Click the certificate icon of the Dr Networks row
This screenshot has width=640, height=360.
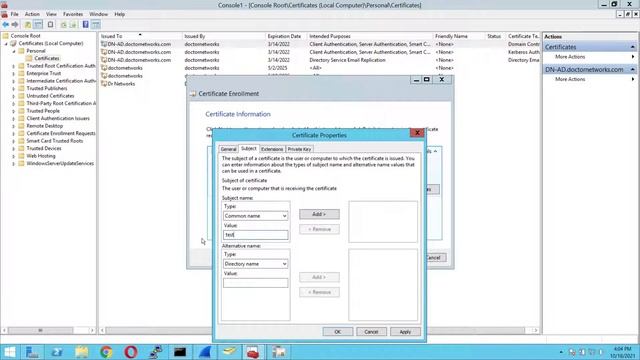[x=104, y=84]
